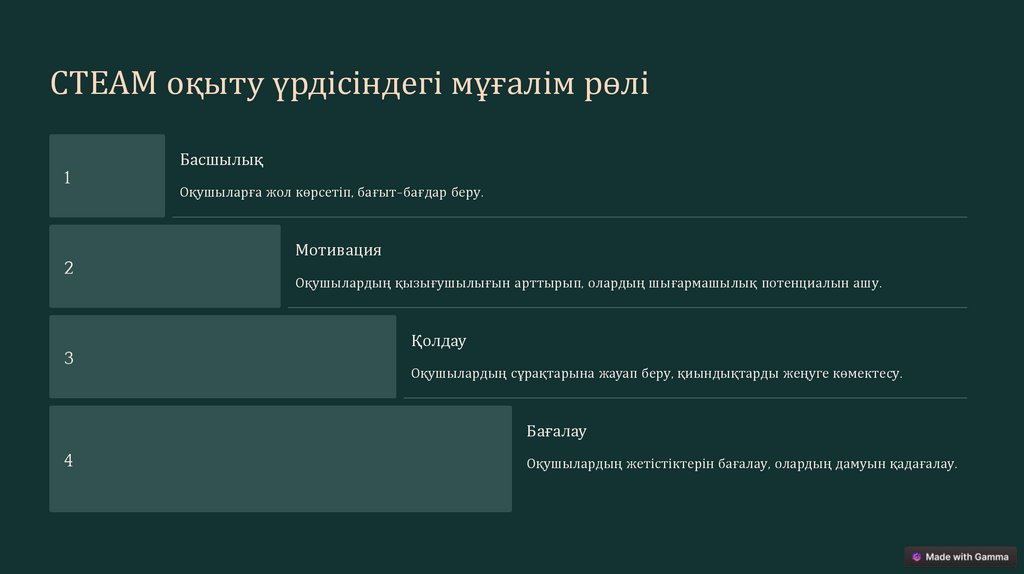Select the Мотивация heading

point(338,250)
